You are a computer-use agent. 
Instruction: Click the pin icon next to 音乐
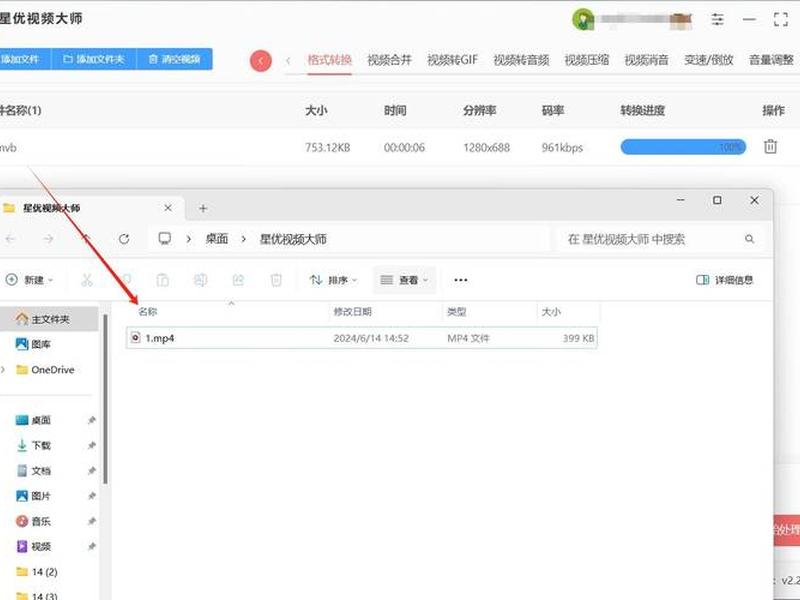91,521
